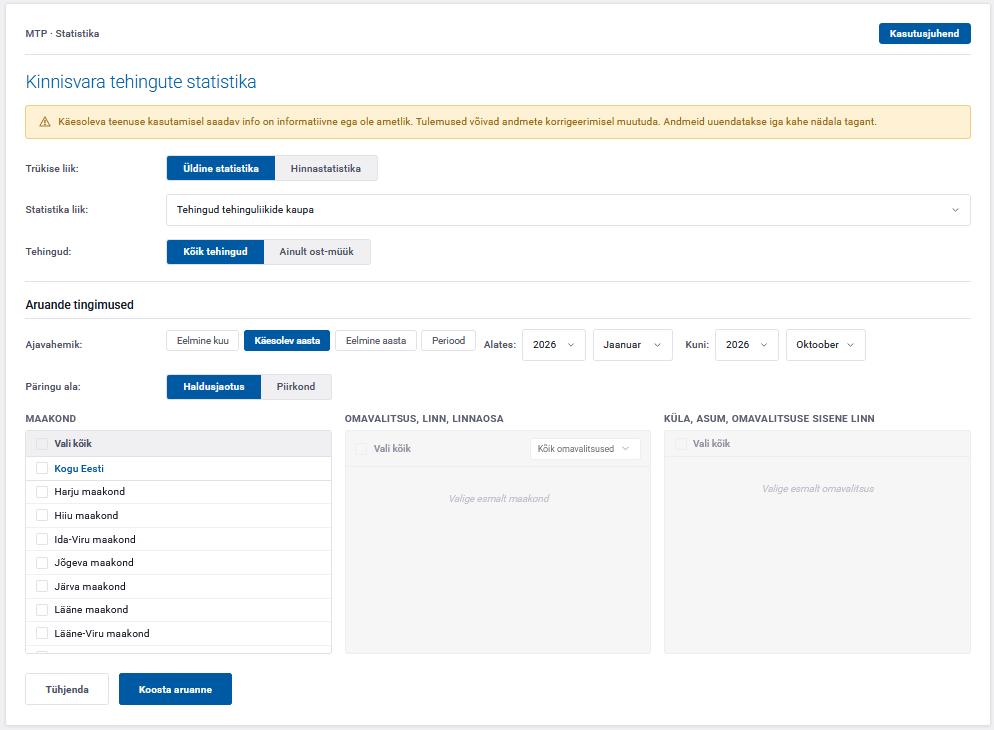Open the Kõik omavalitsused filter dropdown
Image resolution: width=994 pixels, height=730 pixels.
pyautogui.click(x=585, y=449)
